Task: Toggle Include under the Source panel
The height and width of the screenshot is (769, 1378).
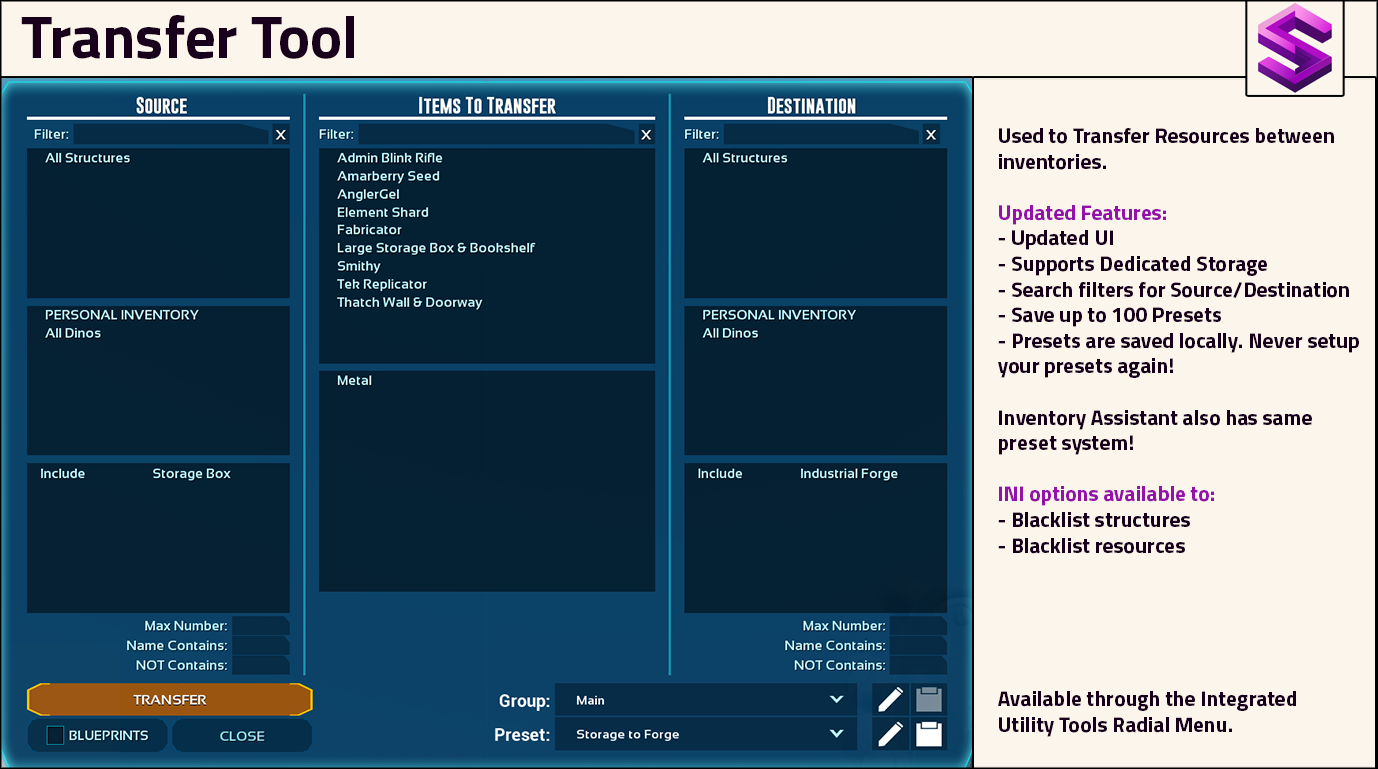Action: click(x=62, y=474)
